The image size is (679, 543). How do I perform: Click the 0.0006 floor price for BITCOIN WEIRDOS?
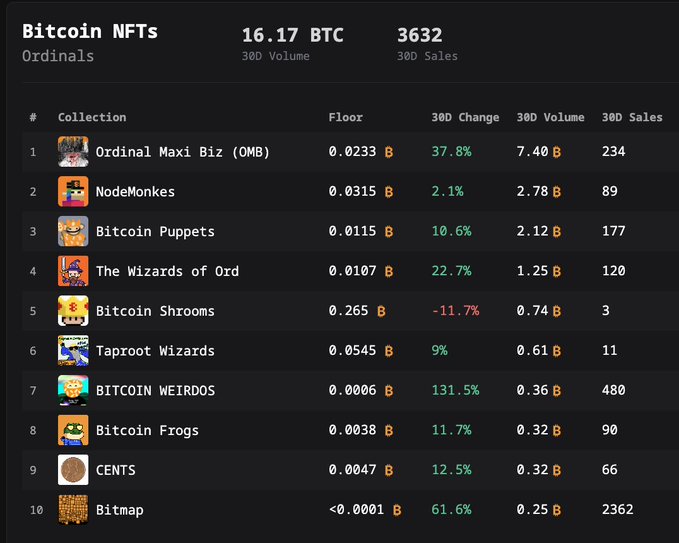352,391
